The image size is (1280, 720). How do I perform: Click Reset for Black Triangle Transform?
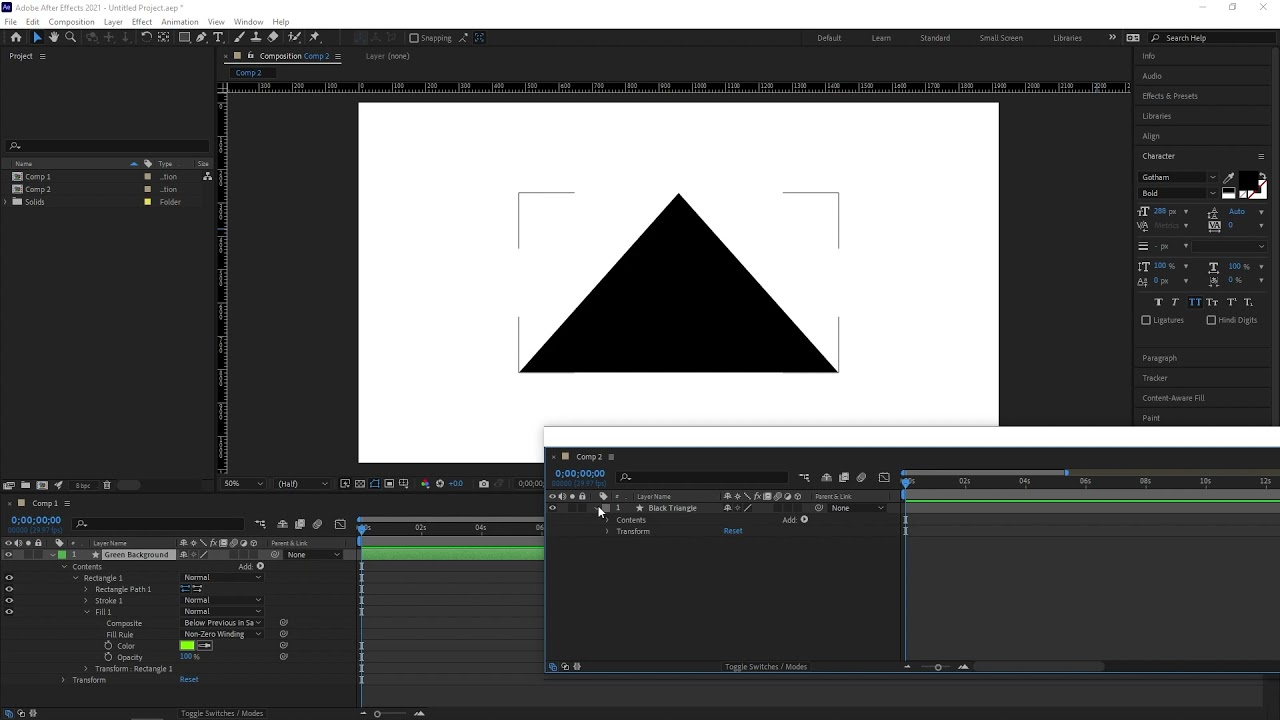click(x=733, y=531)
